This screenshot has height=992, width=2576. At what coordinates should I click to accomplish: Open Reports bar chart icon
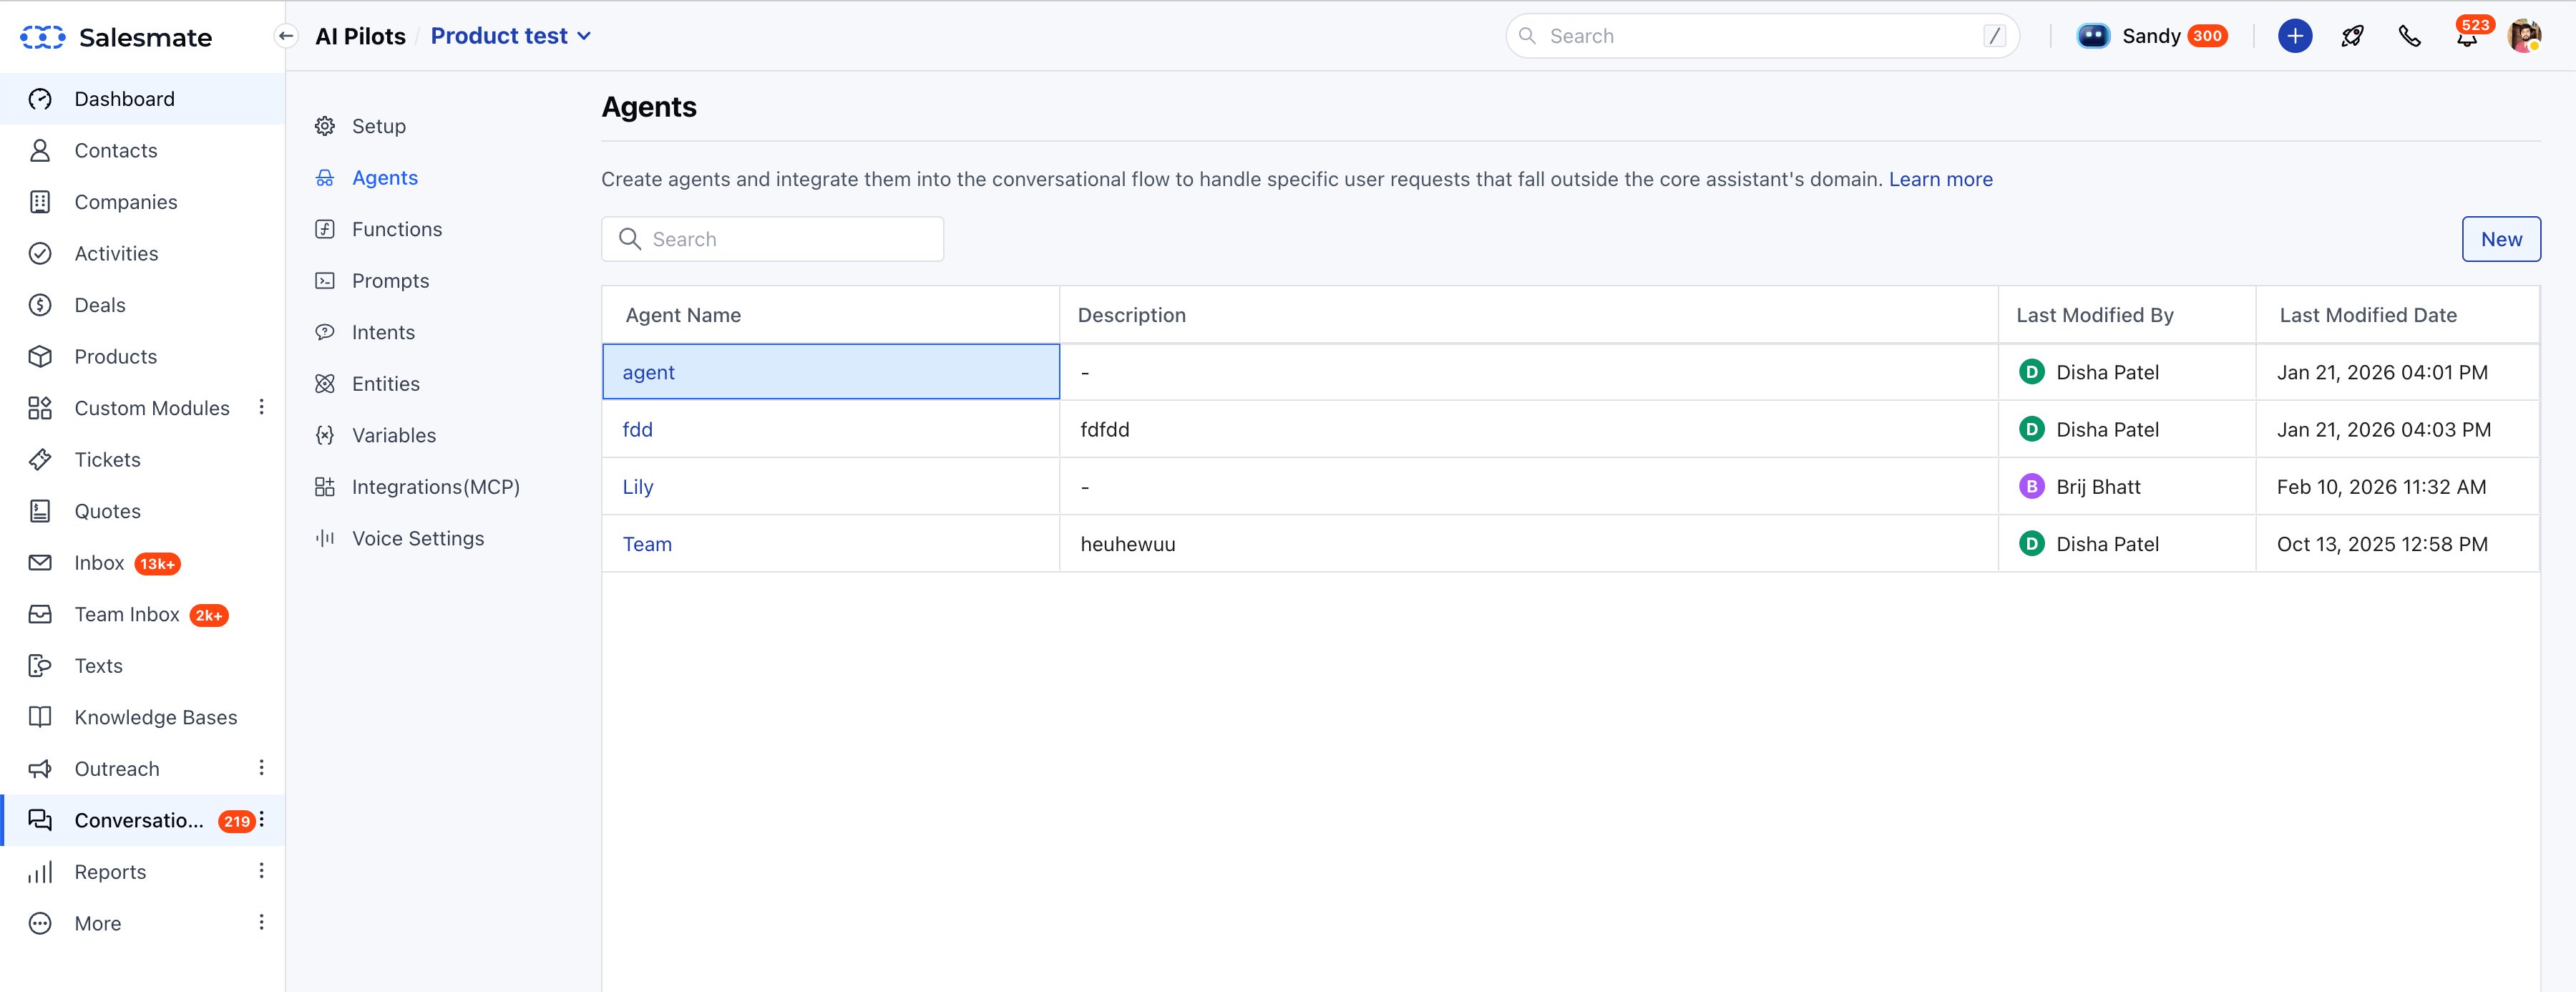coord(40,872)
